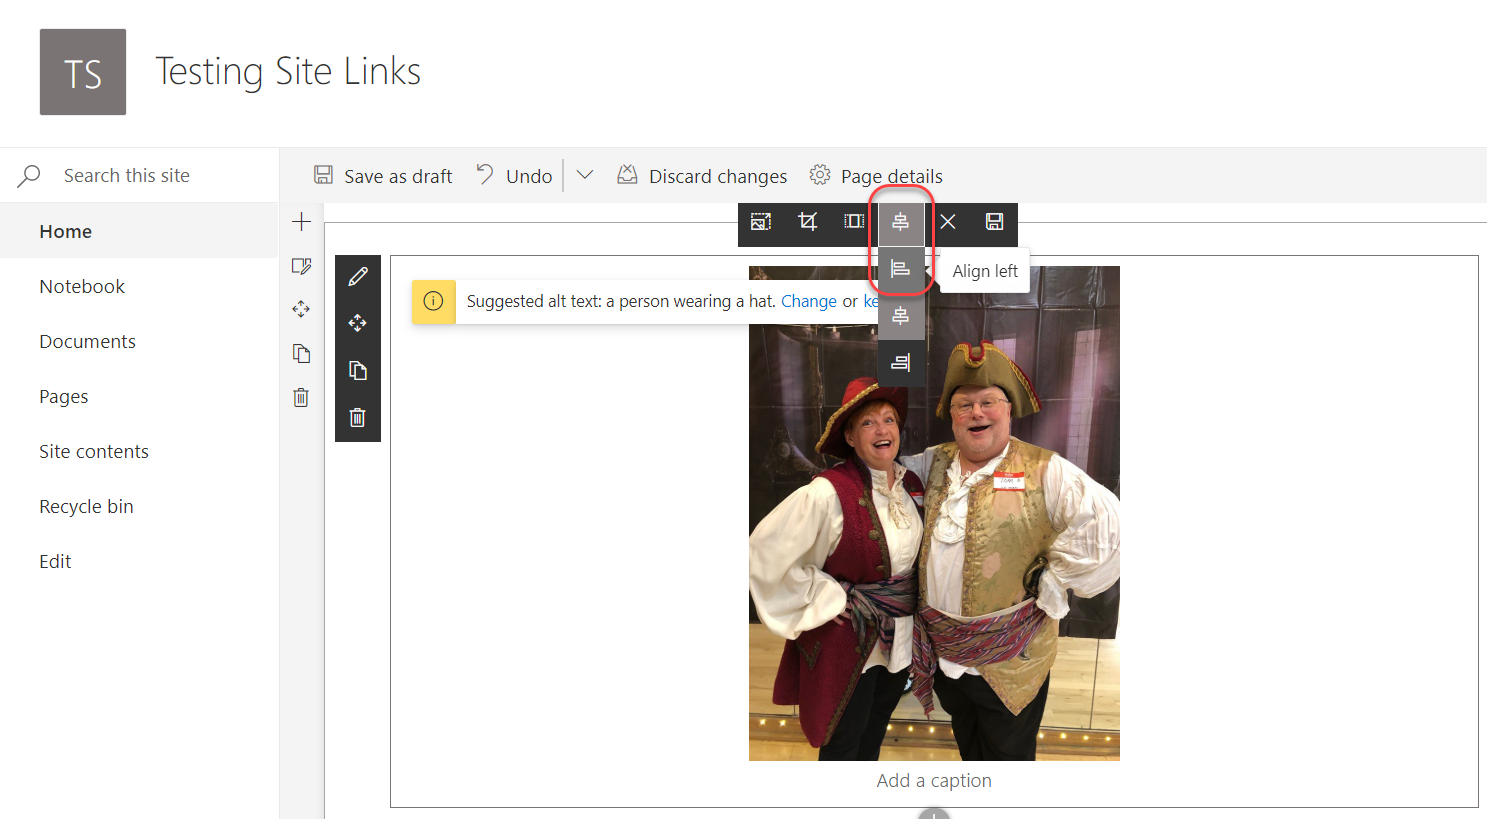Open section editing via pencil-square icon
Image resolution: width=1487 pixels, height=819 pixels.
click(301, 266)
